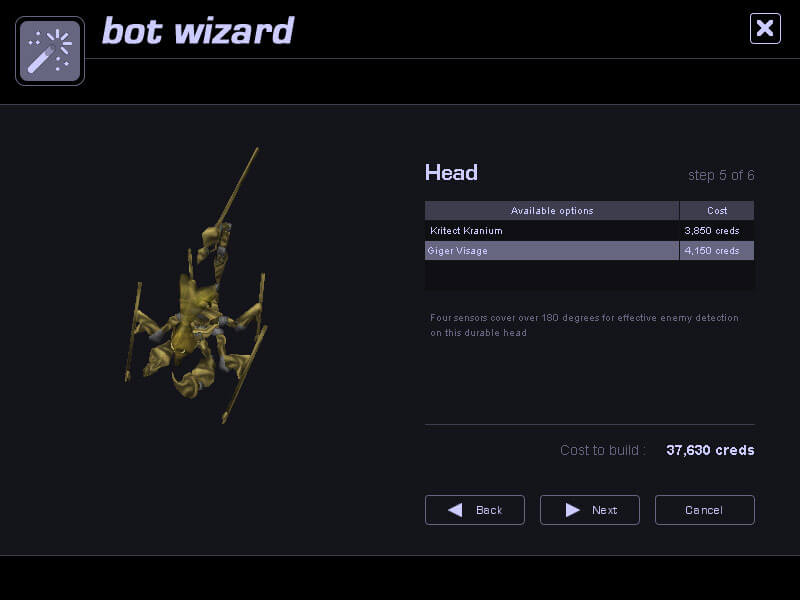
Task: Click the Available options column header
Action: pyautogui.click(x=552, y=211)
